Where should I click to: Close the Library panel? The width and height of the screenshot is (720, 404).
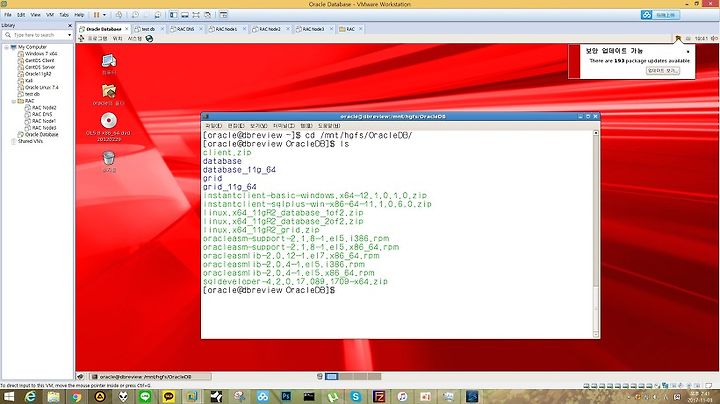70,25
